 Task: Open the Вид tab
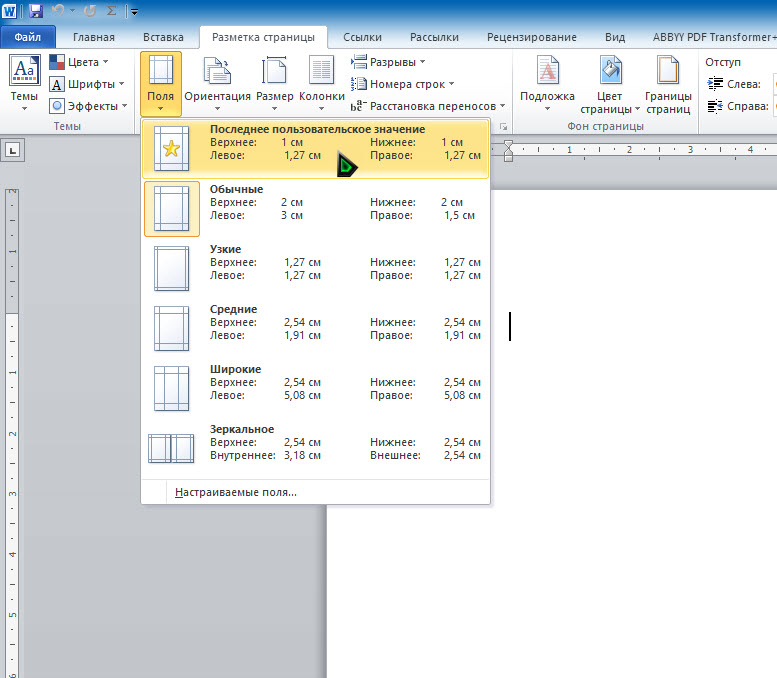[615, 37]
